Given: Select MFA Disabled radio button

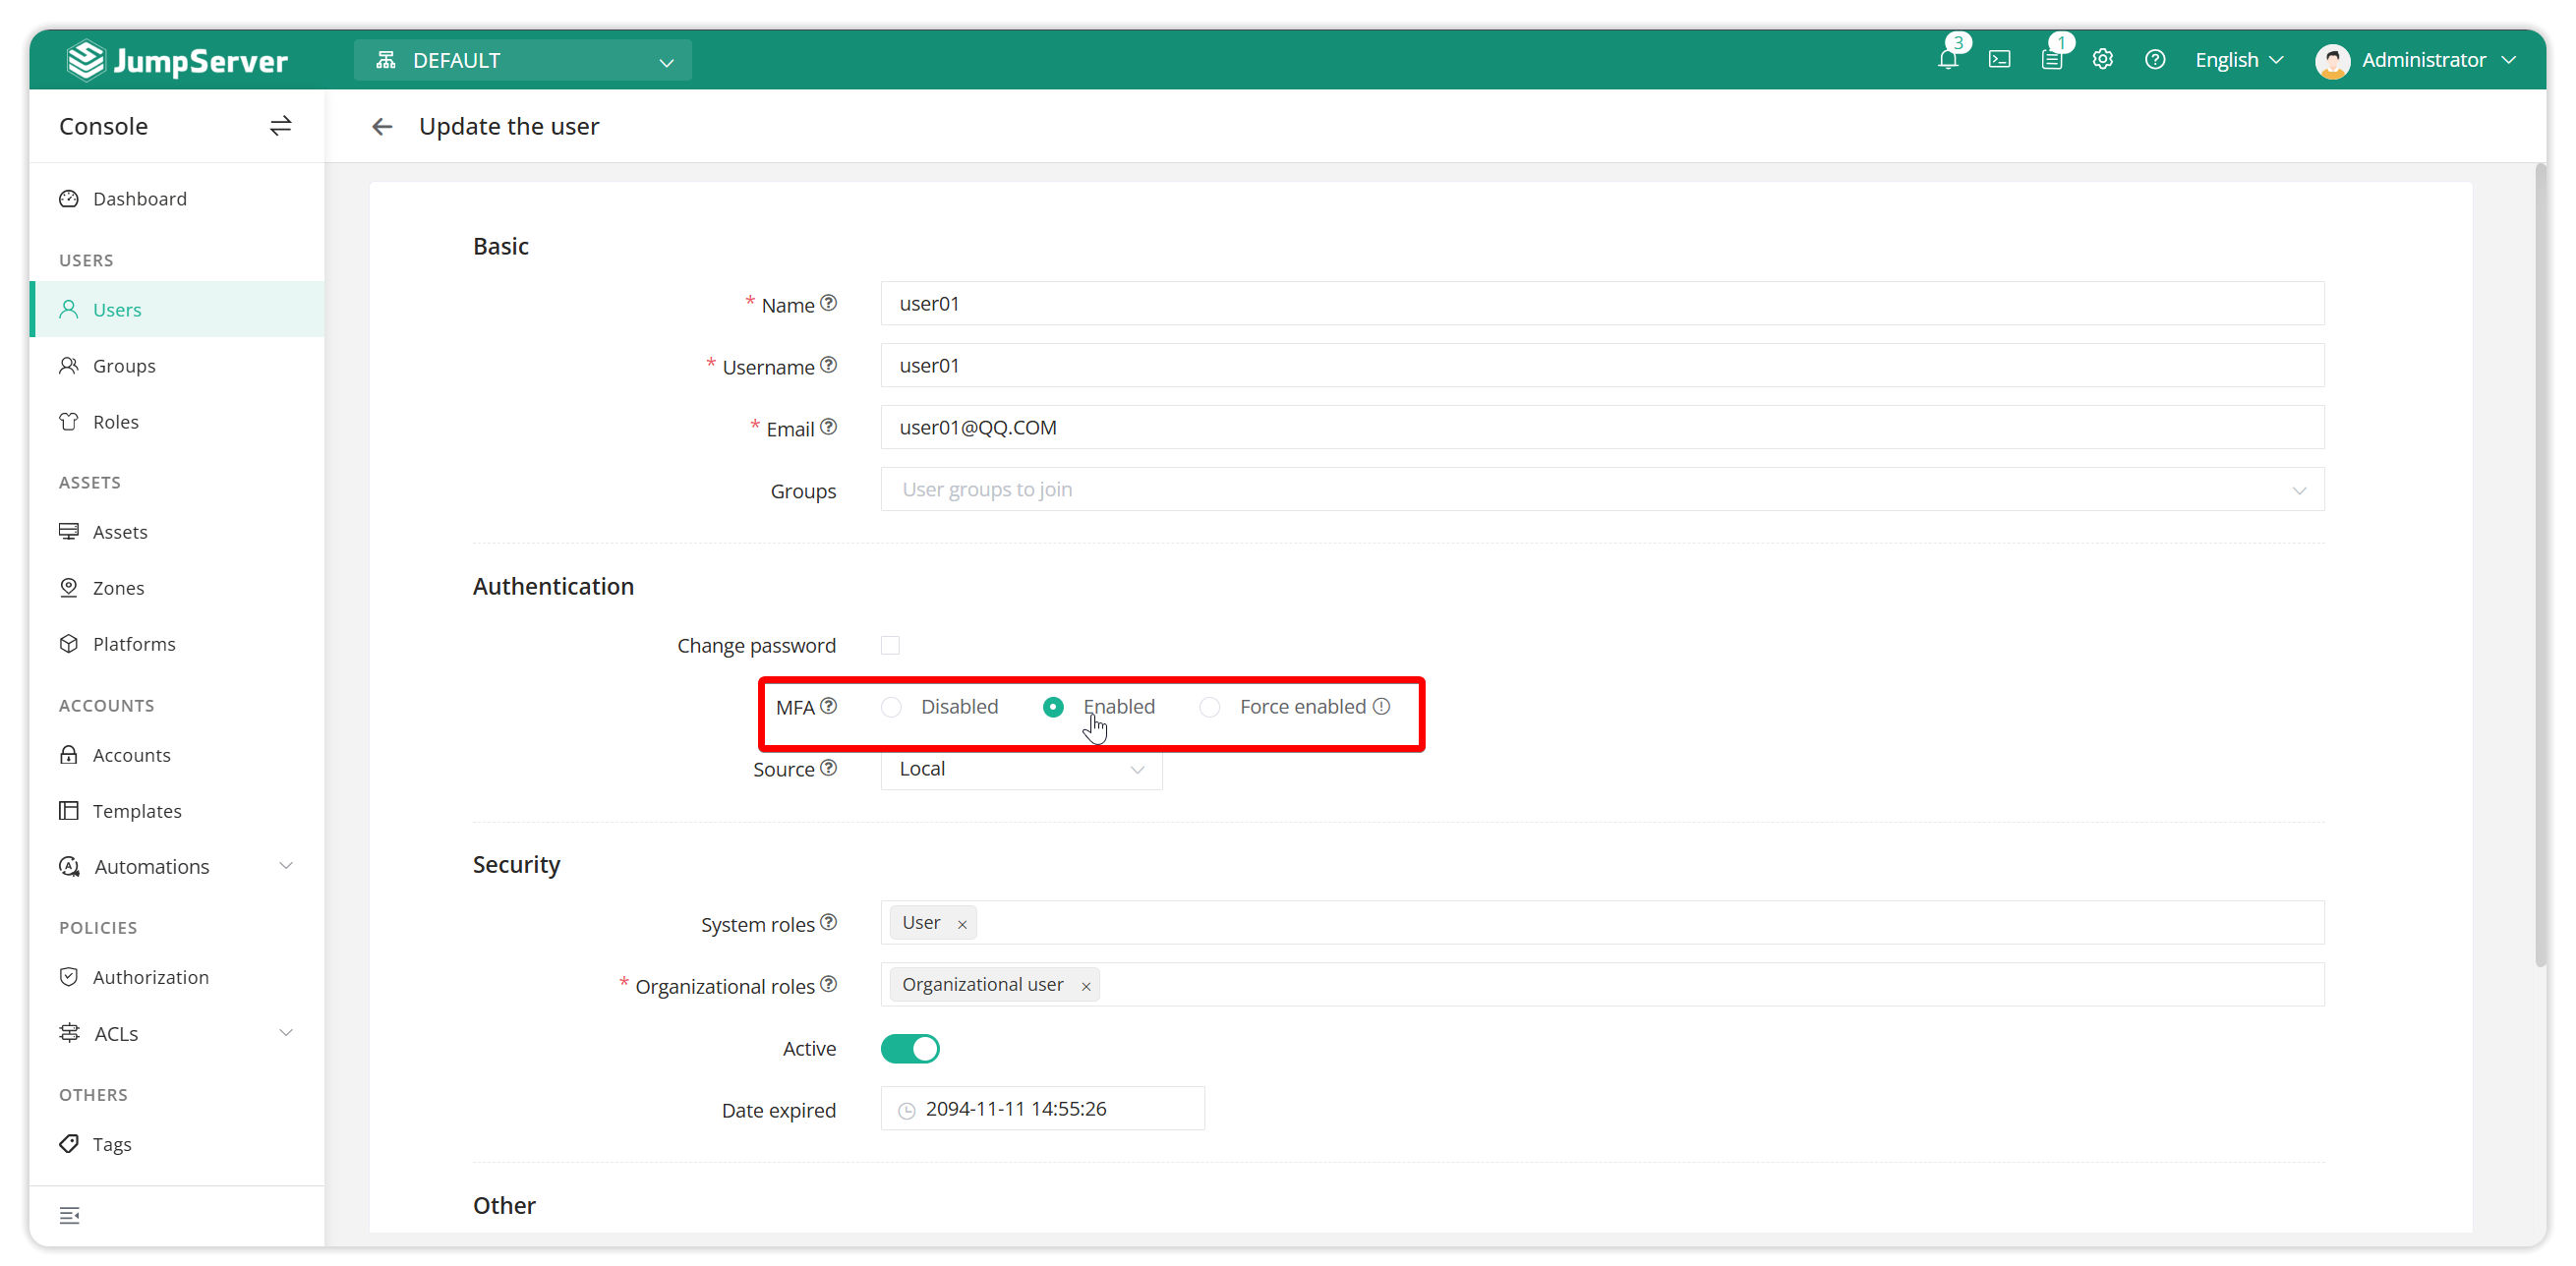Looking at the screenshot, I should click(891, 707).
